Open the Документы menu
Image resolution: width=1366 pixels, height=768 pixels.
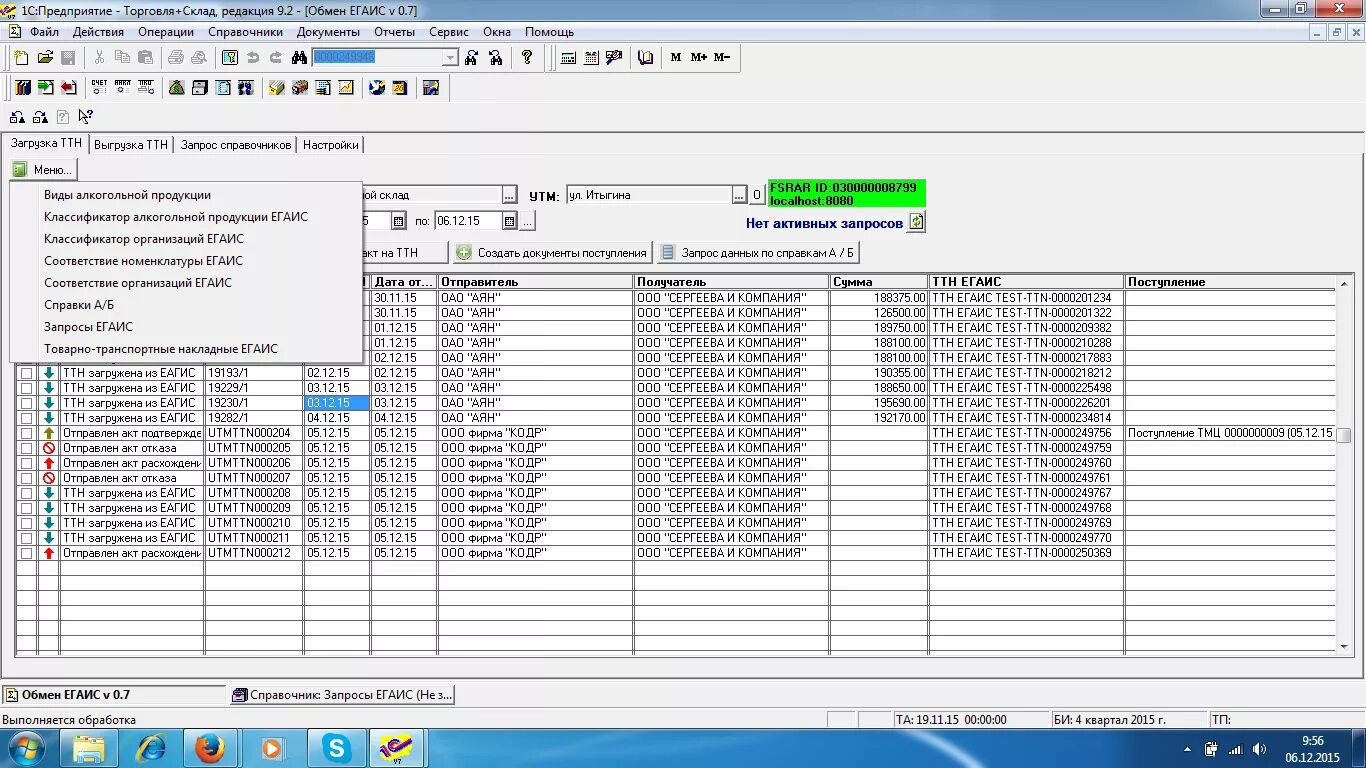[328, 32]
